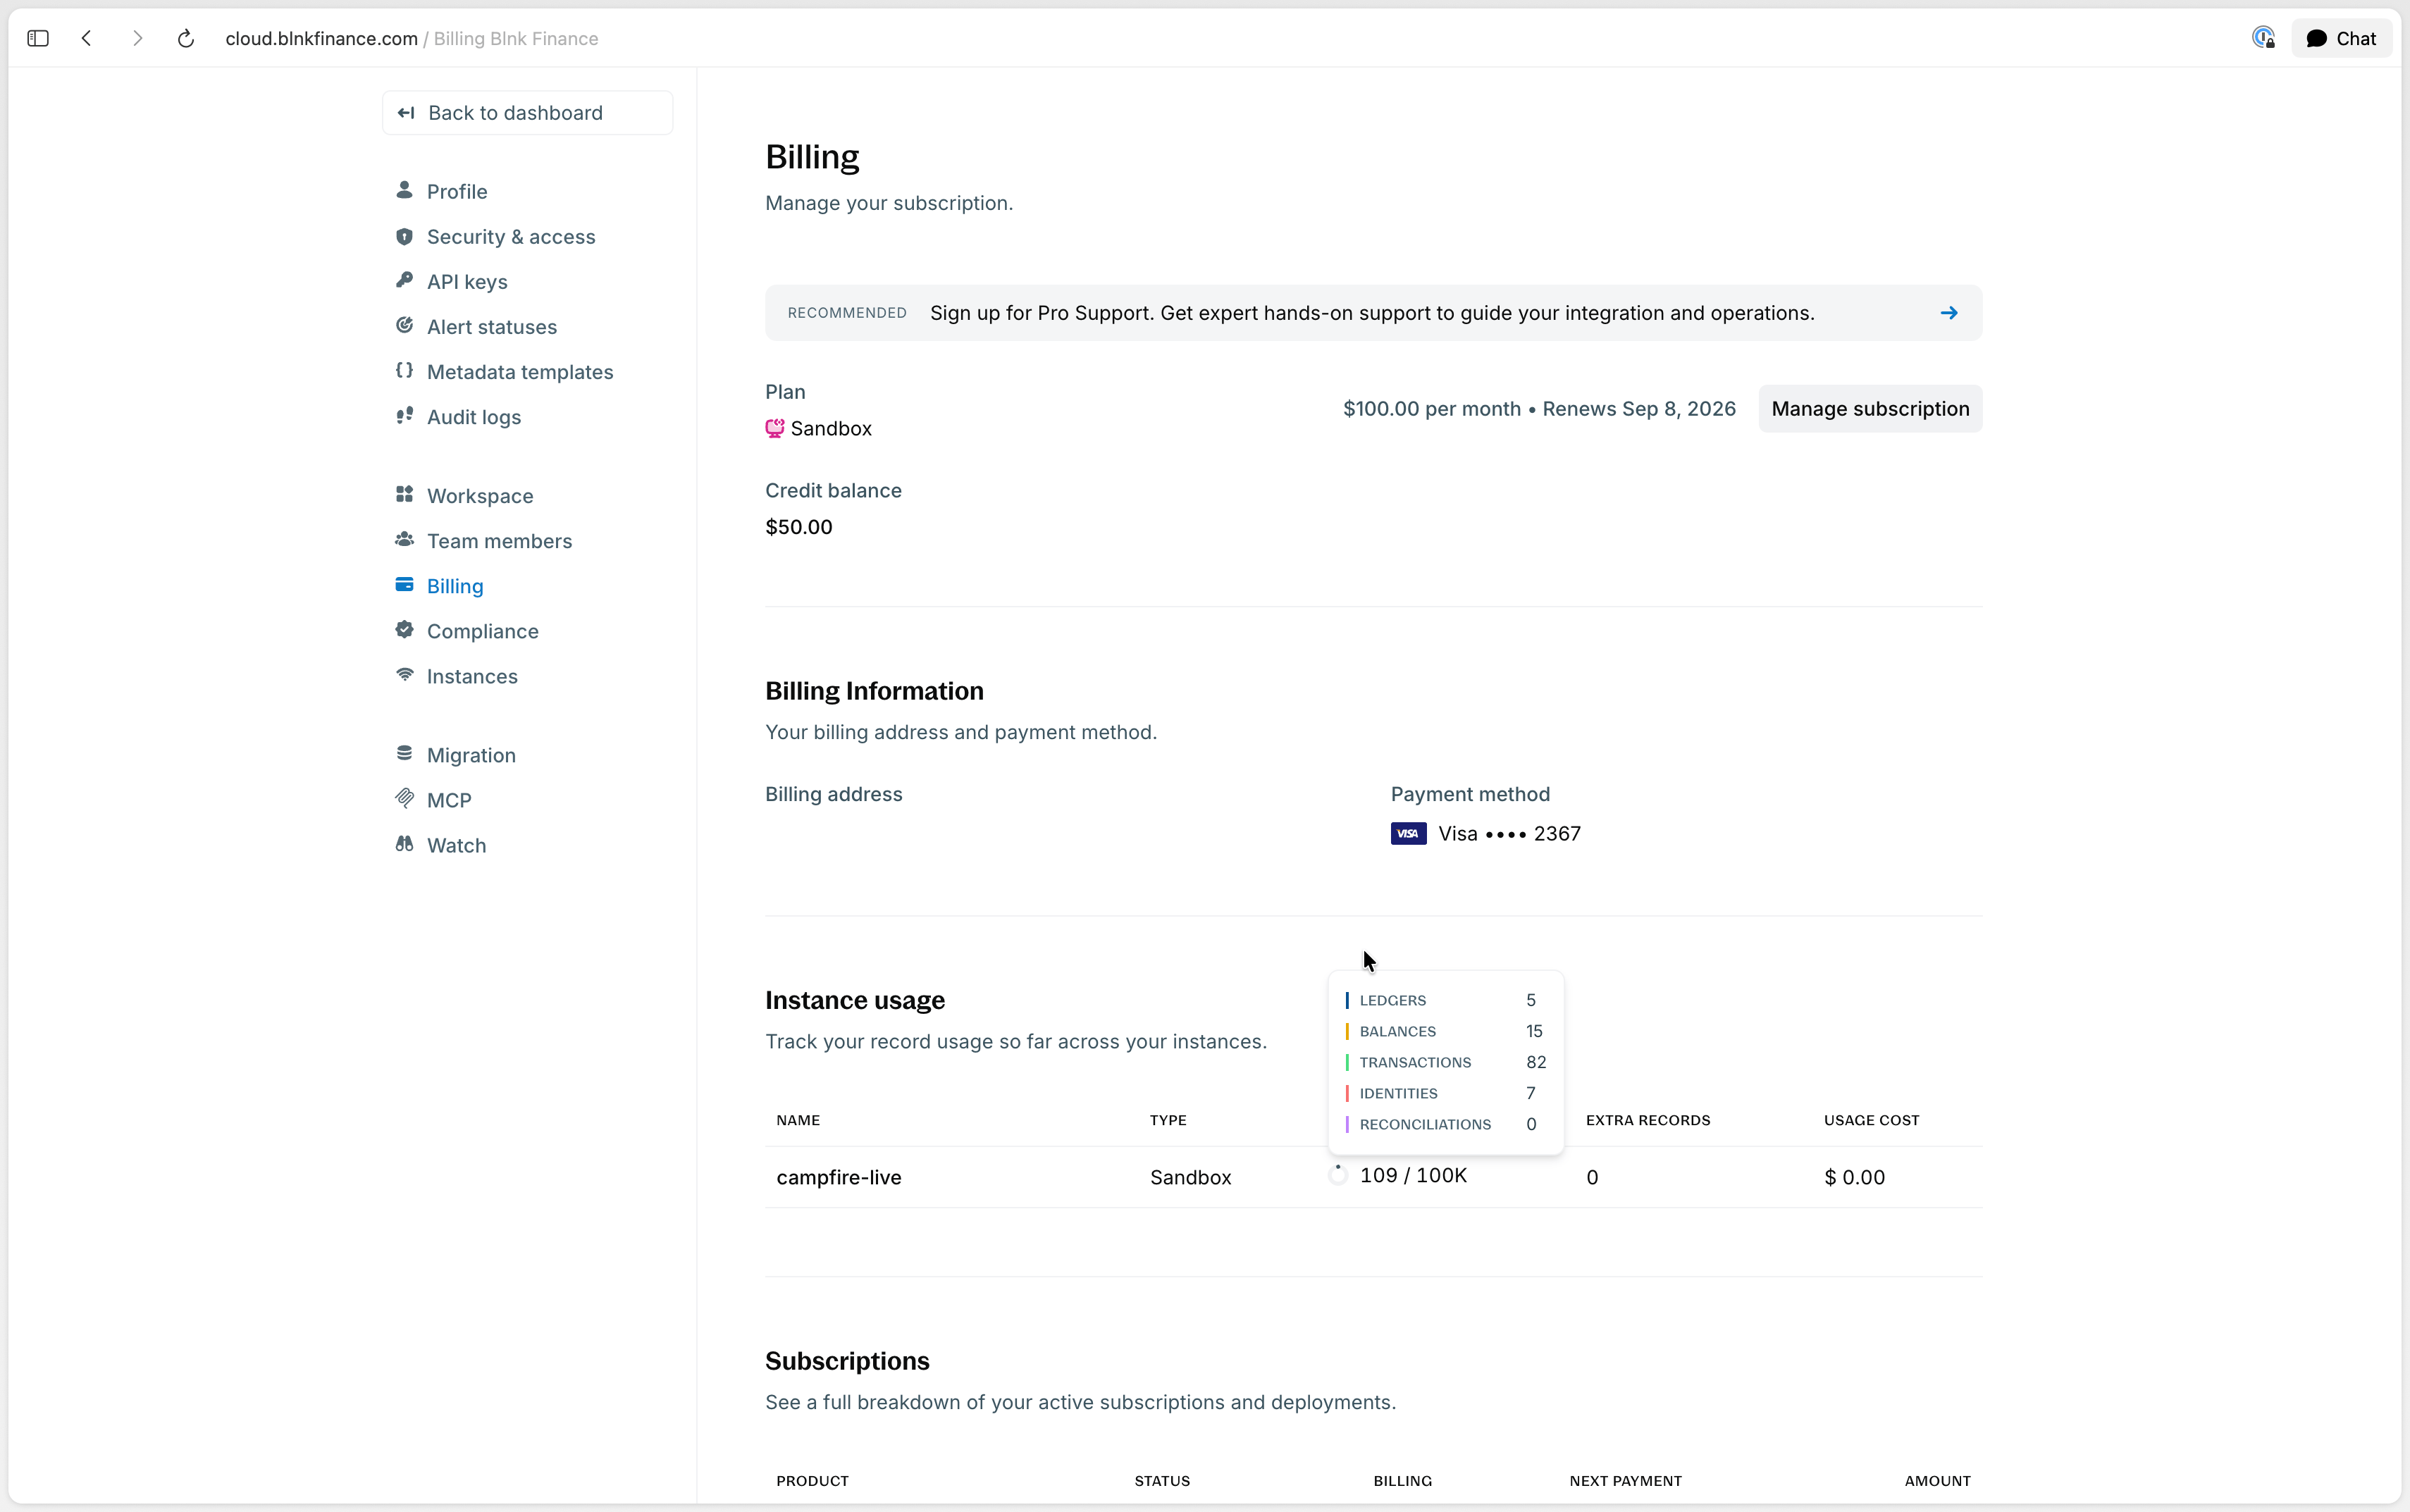Image resolution: width=2410 pixels, height=1512 pixels.
Task: Click the Sign up for Pro Support banner text
Action: 1372,313
